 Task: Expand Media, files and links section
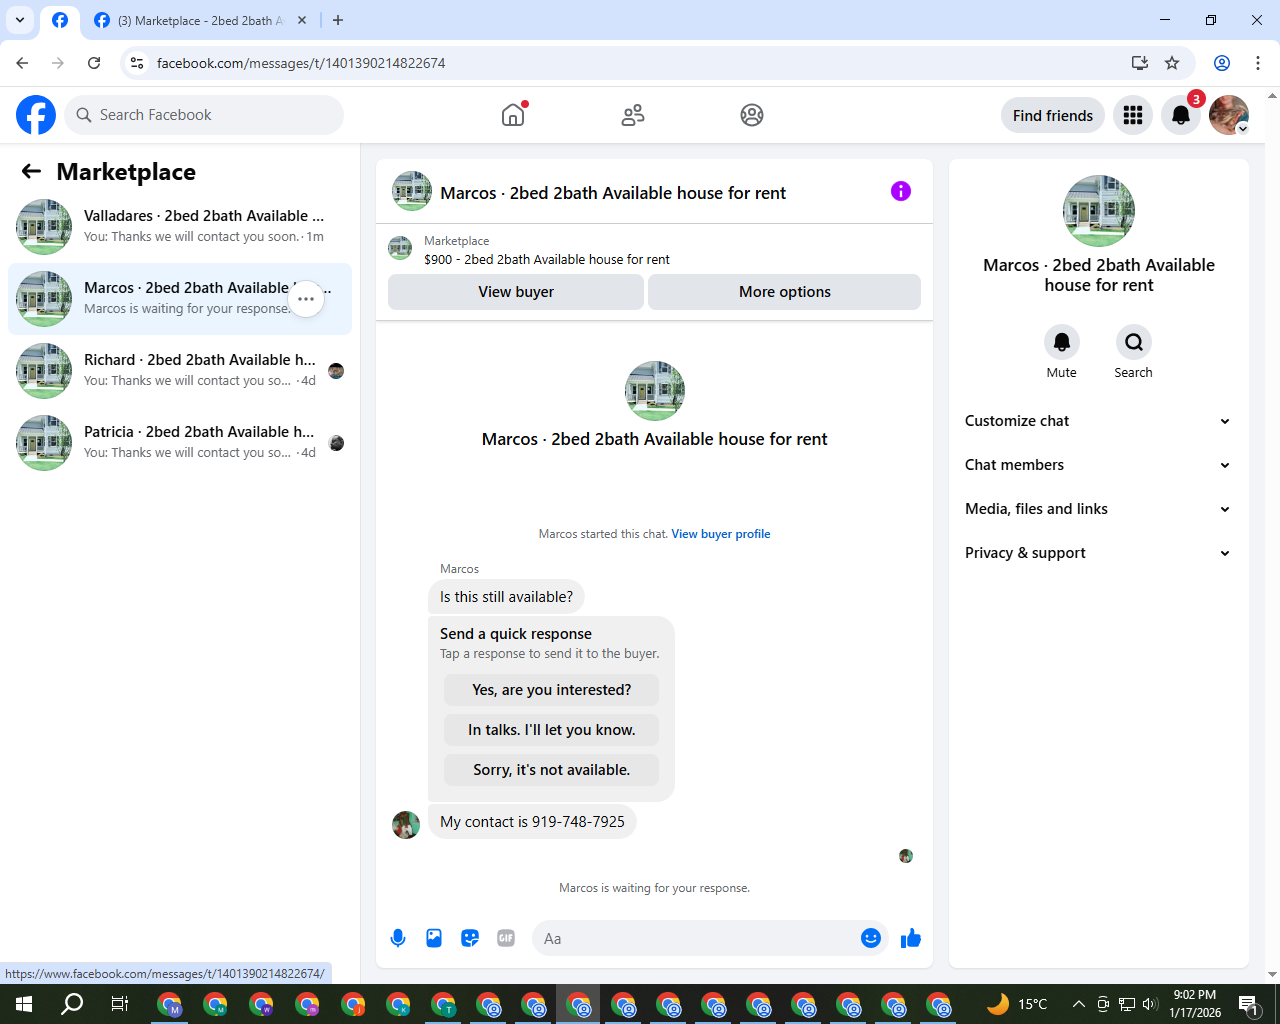(1098, 509)
